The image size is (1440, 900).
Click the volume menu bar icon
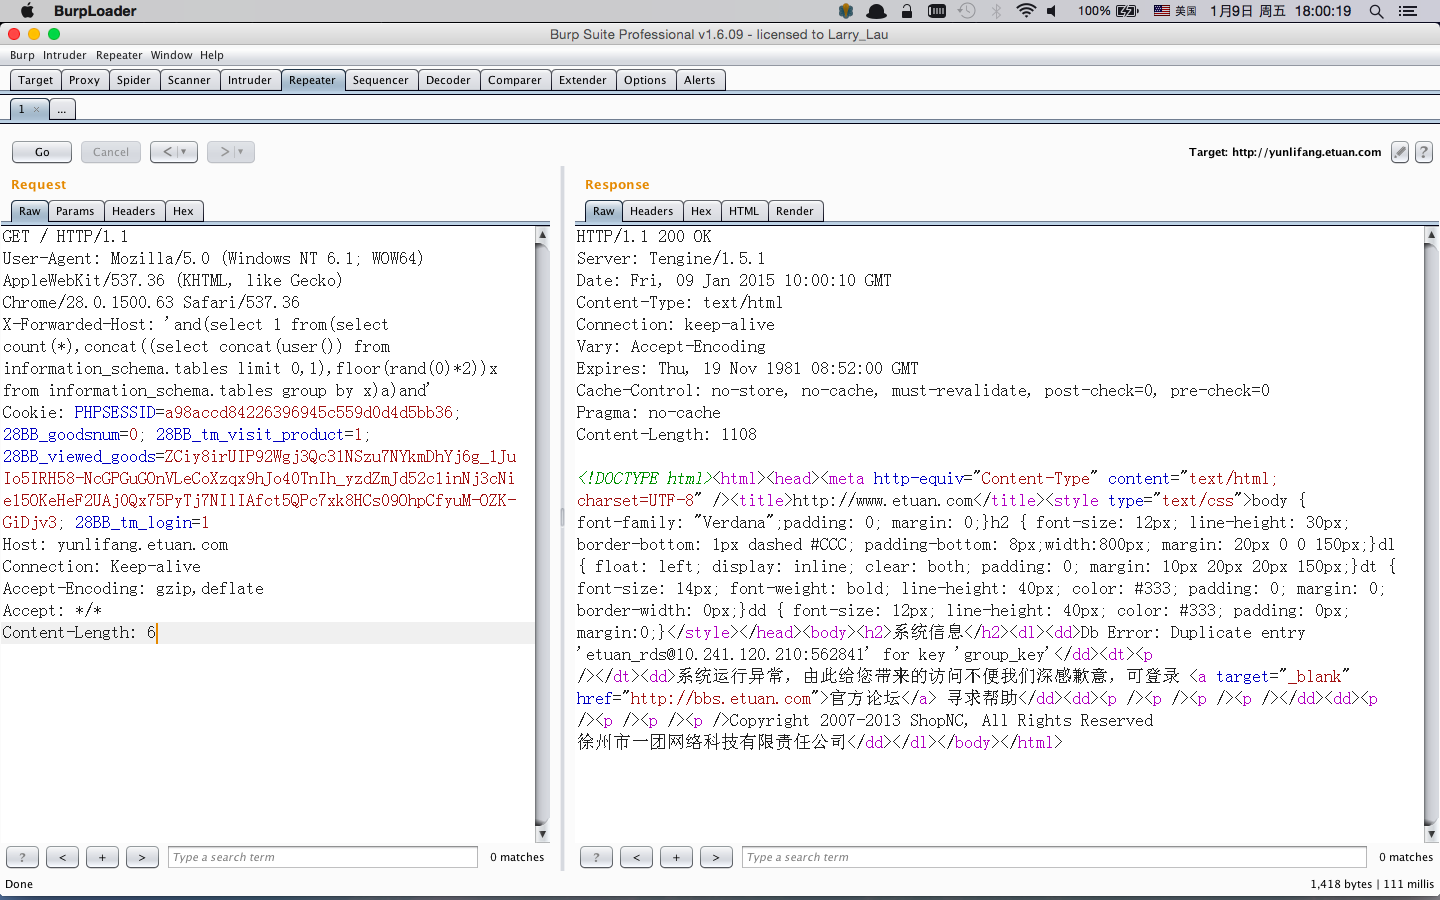pyautogui.click(x=1052, y=11)
